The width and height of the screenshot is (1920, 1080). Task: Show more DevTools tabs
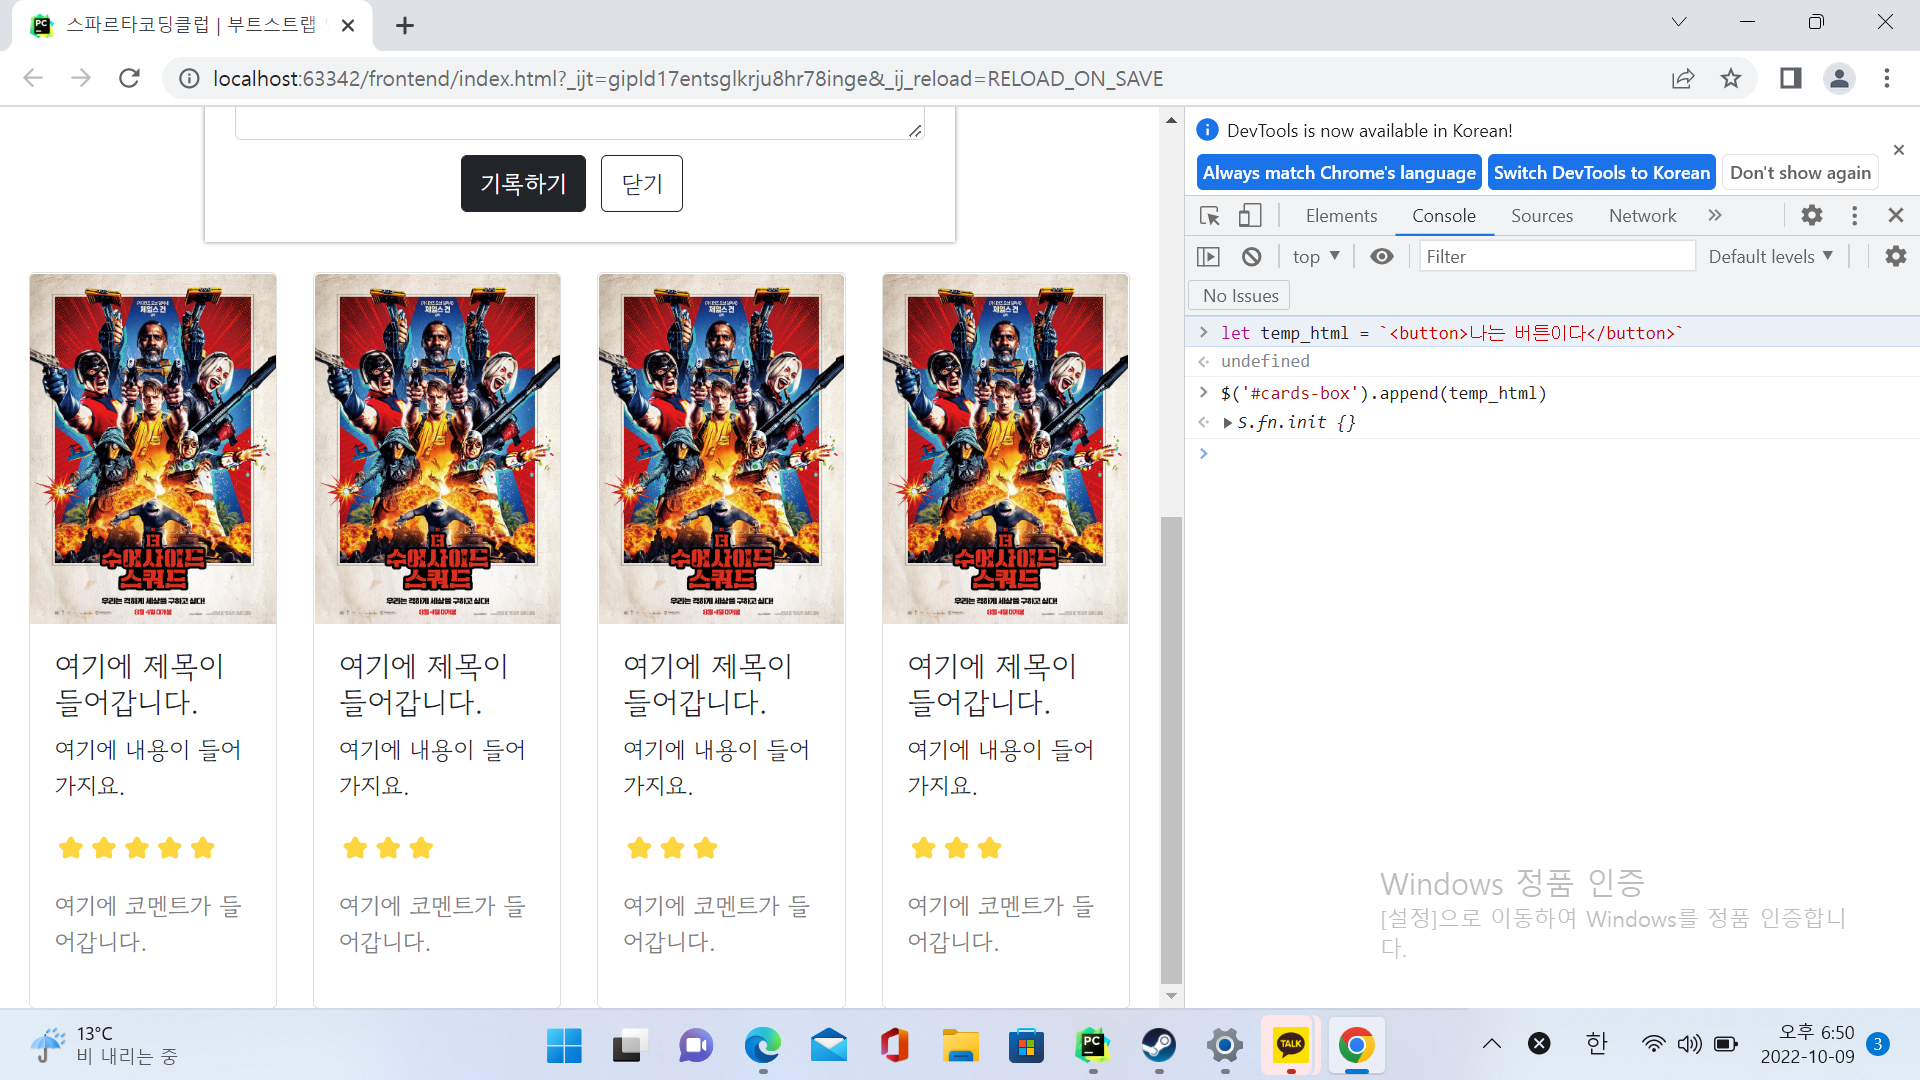coord(1715,215)
